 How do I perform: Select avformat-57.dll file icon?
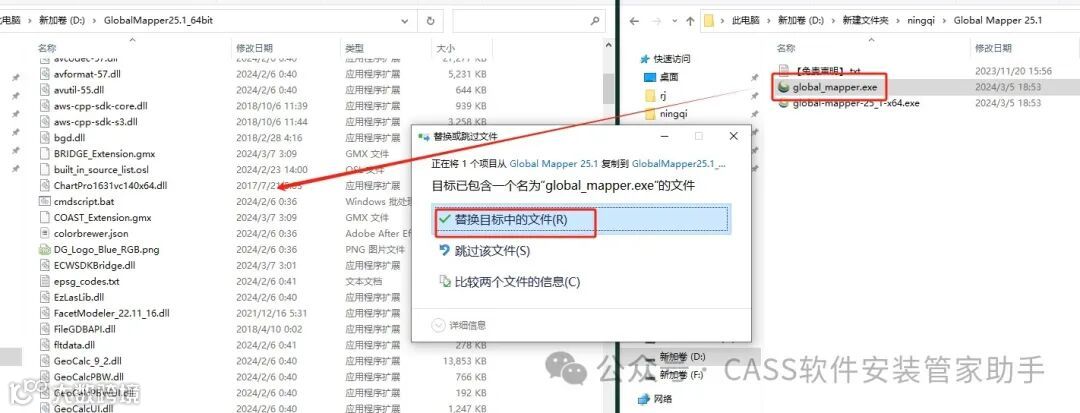tap(45, 74)
